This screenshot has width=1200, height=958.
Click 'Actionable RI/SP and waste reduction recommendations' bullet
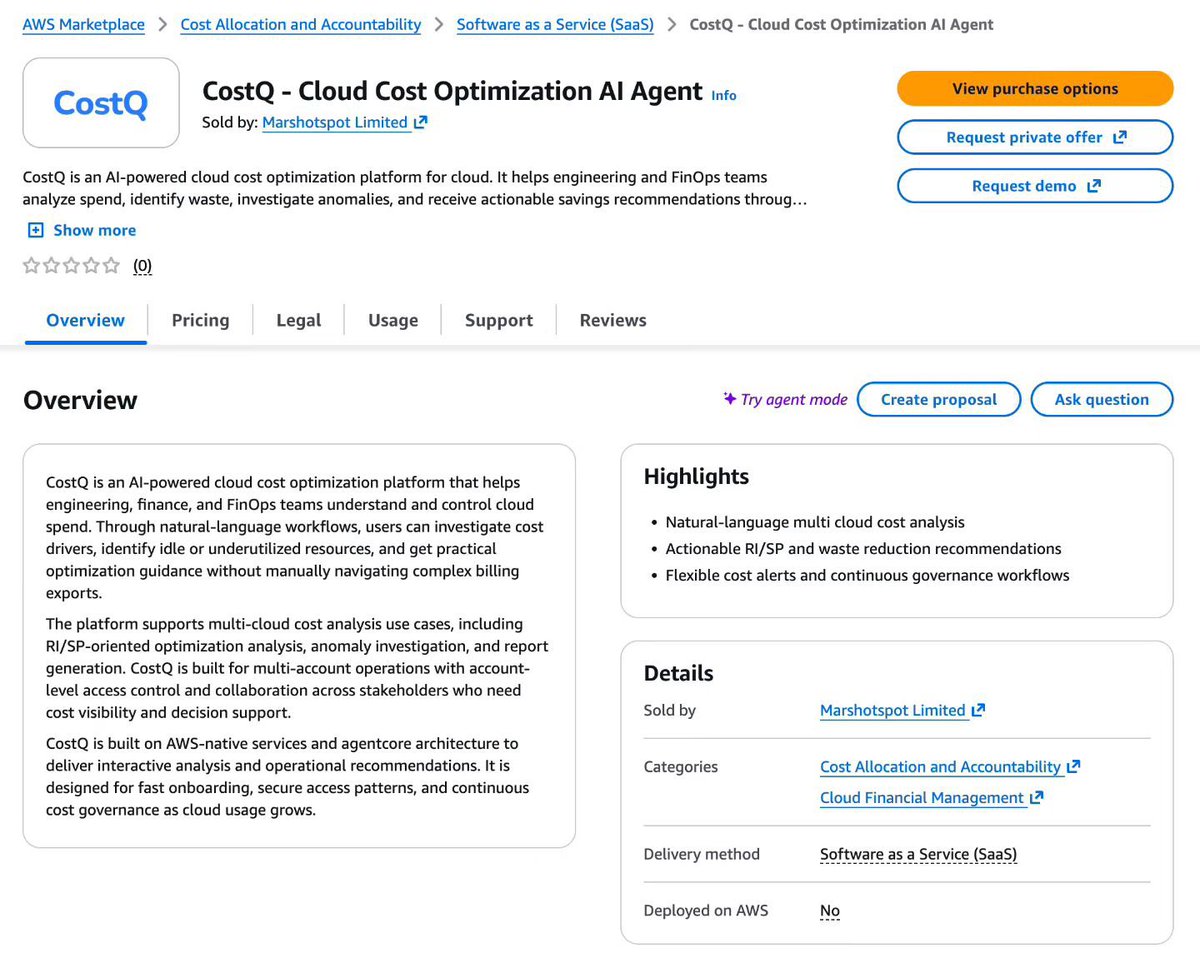pos(864,548)
